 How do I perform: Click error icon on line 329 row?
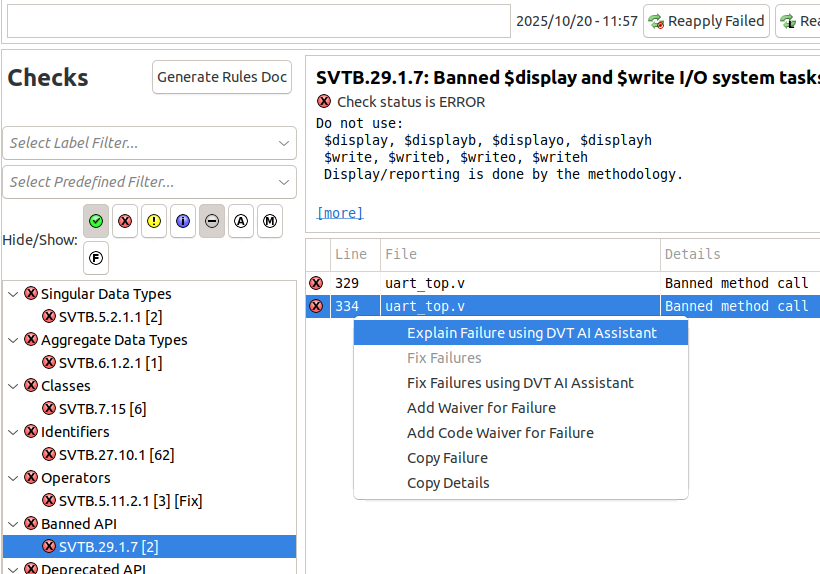pos(317,283)
